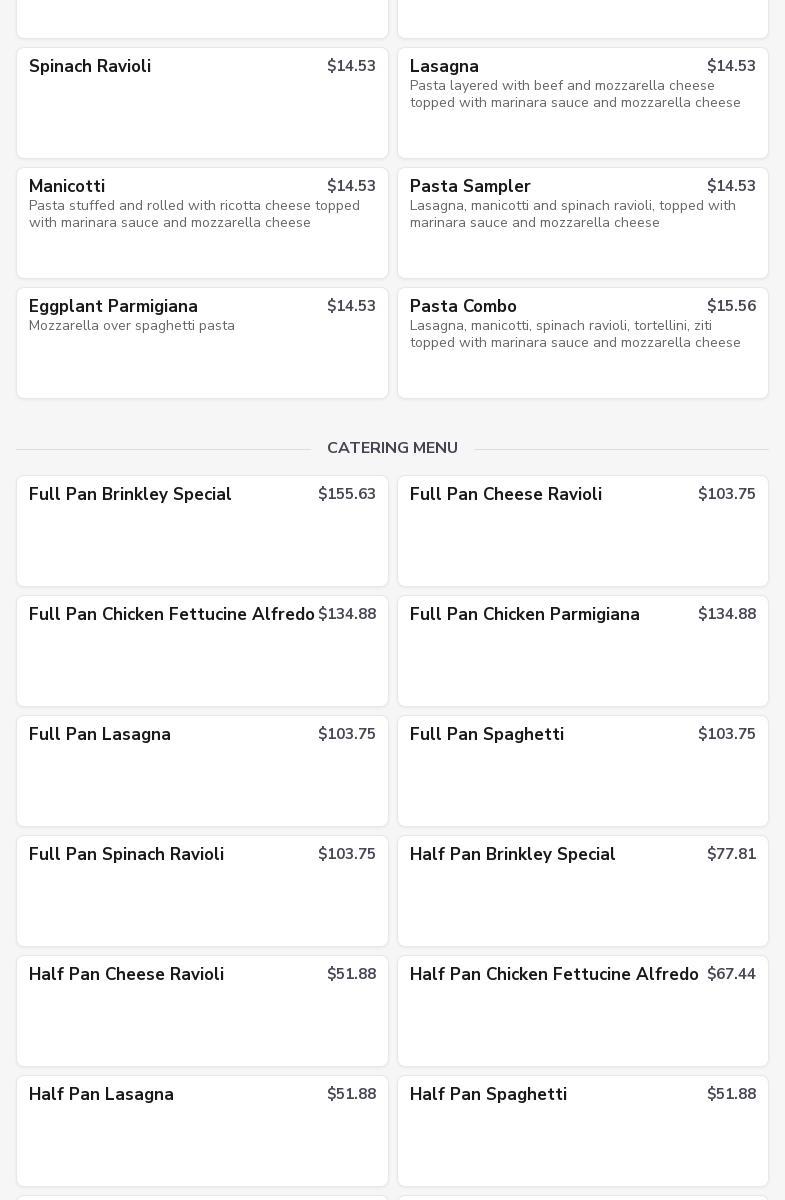The height and width of the screenshot is (1200, 785).
Task: Select Half Pan Cheese Ravioli
Action: (202, 1010)
